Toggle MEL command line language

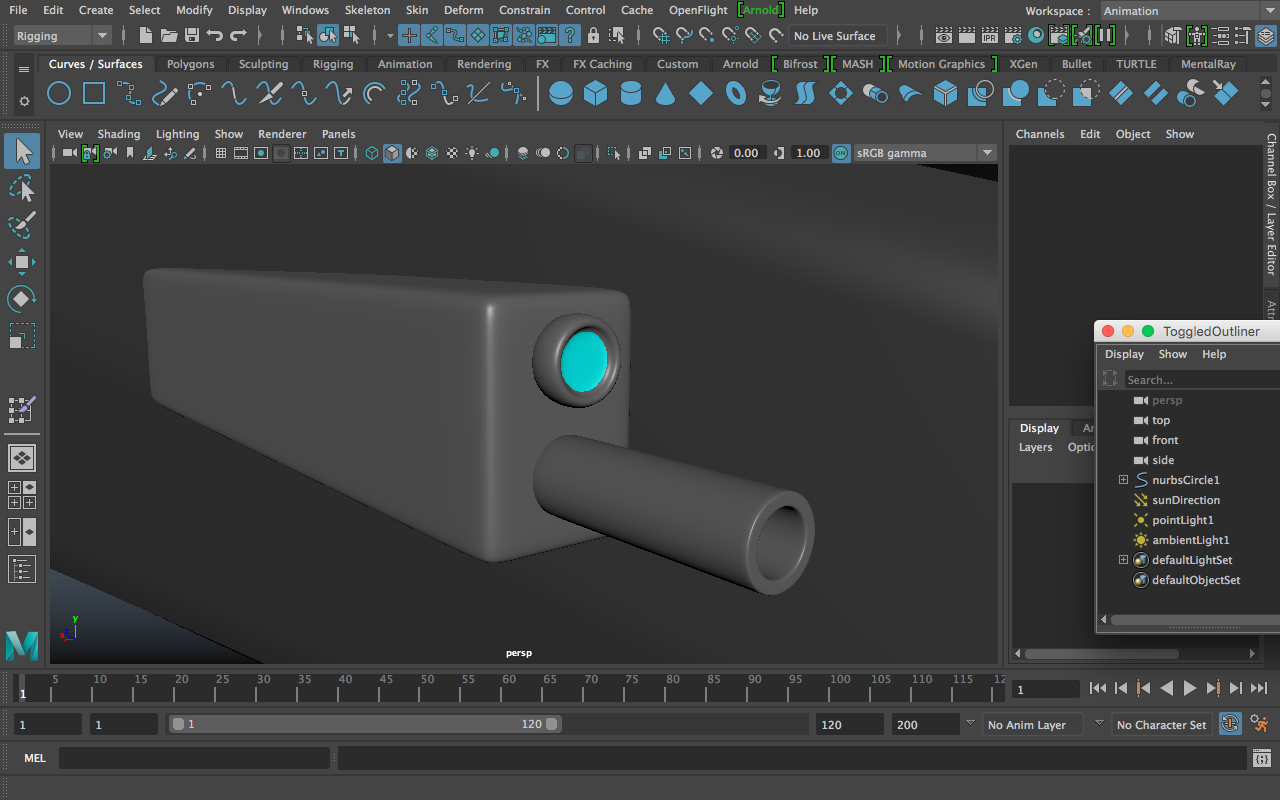35,758
